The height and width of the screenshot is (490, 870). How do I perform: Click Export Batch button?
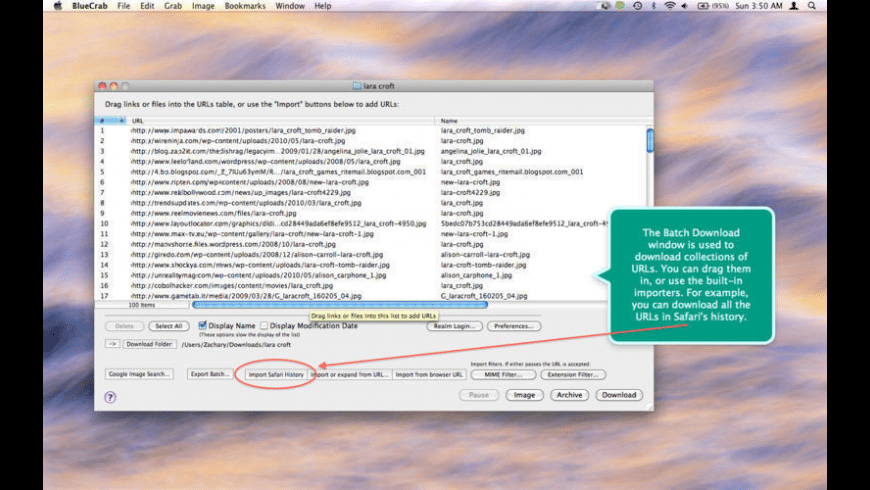(x=209, y=374)
